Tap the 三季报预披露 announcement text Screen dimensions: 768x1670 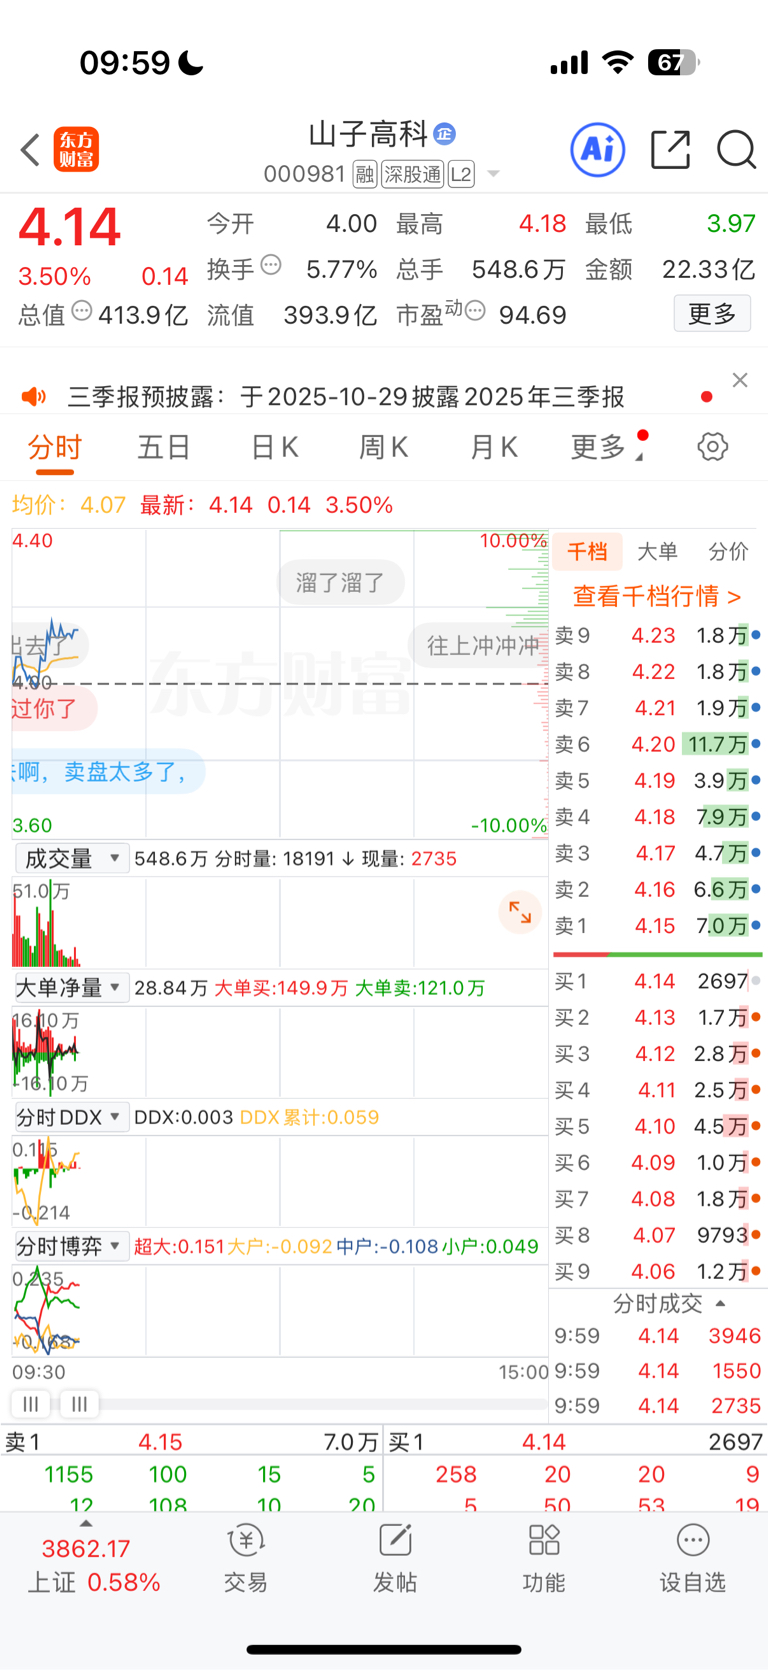[x=346, y=397]
